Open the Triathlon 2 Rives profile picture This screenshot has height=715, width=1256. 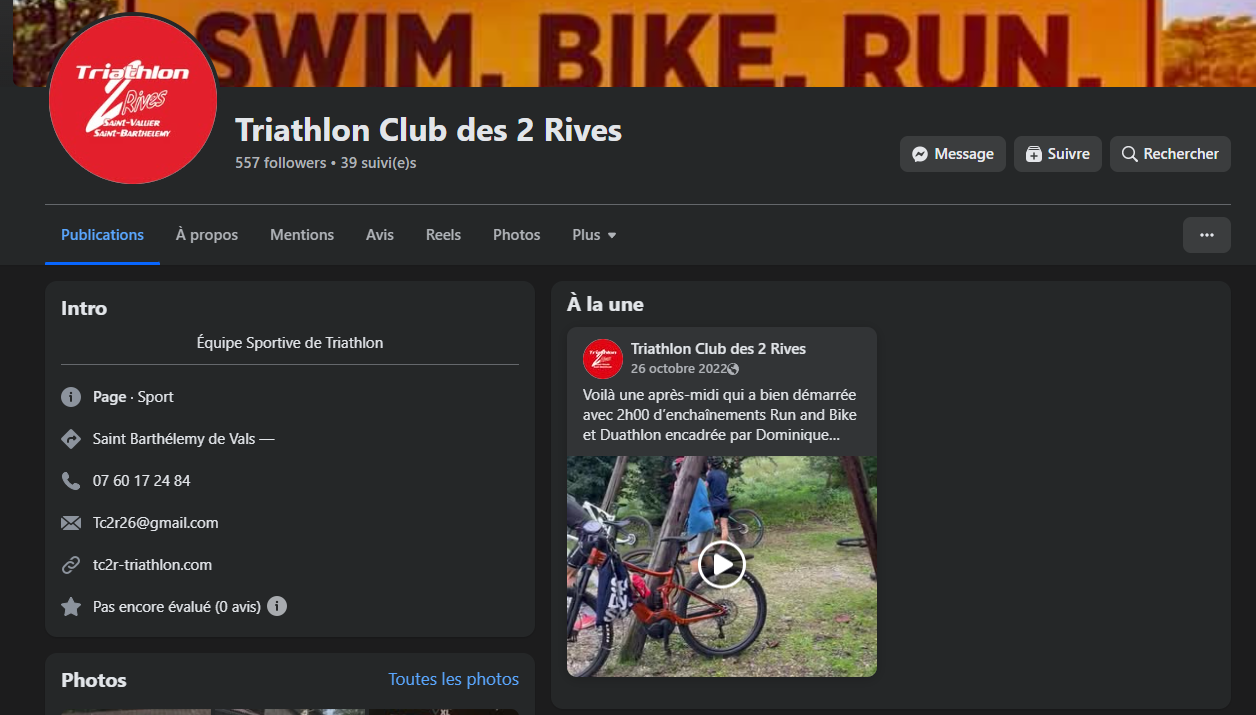coord(133,100)
